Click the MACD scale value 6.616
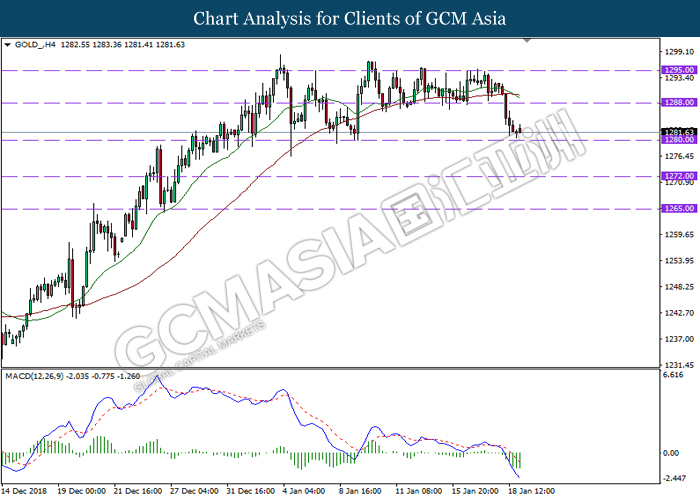This screenshot has width=700, height=500. (673, 375)
